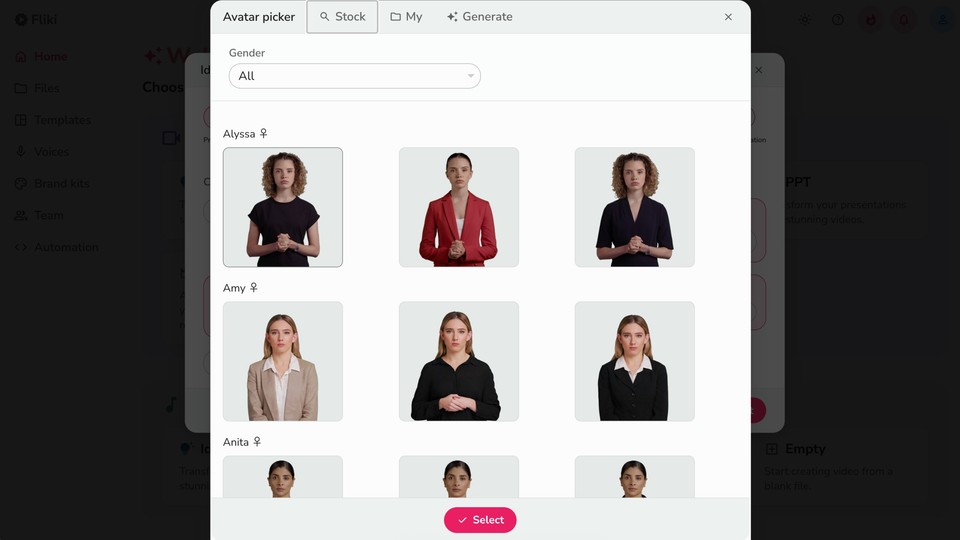The width and height of the screenshot is (960, 540).
Task: Click the Anita name label
Action: point(236,442)
